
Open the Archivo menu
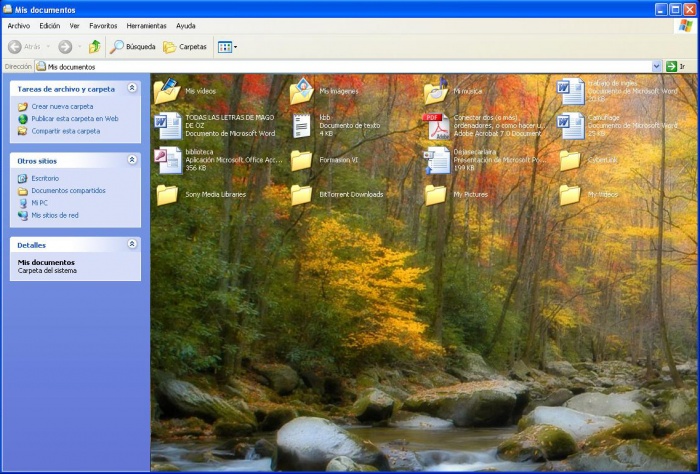[19, 26]
